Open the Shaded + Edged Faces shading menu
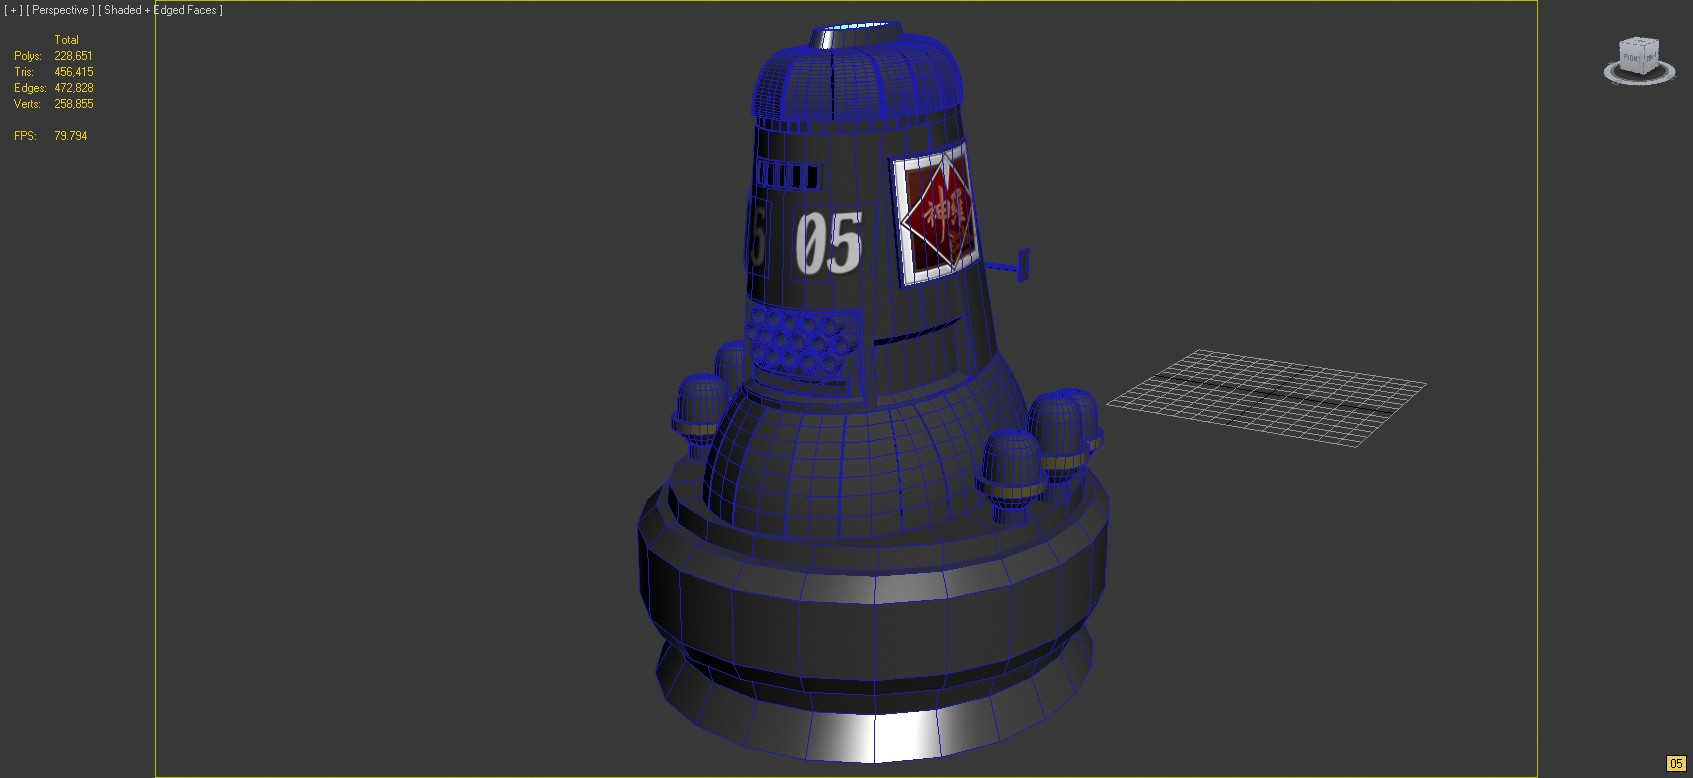This screenshot has height=778, width=1693. pyautogui.click(x=160, y=10)
